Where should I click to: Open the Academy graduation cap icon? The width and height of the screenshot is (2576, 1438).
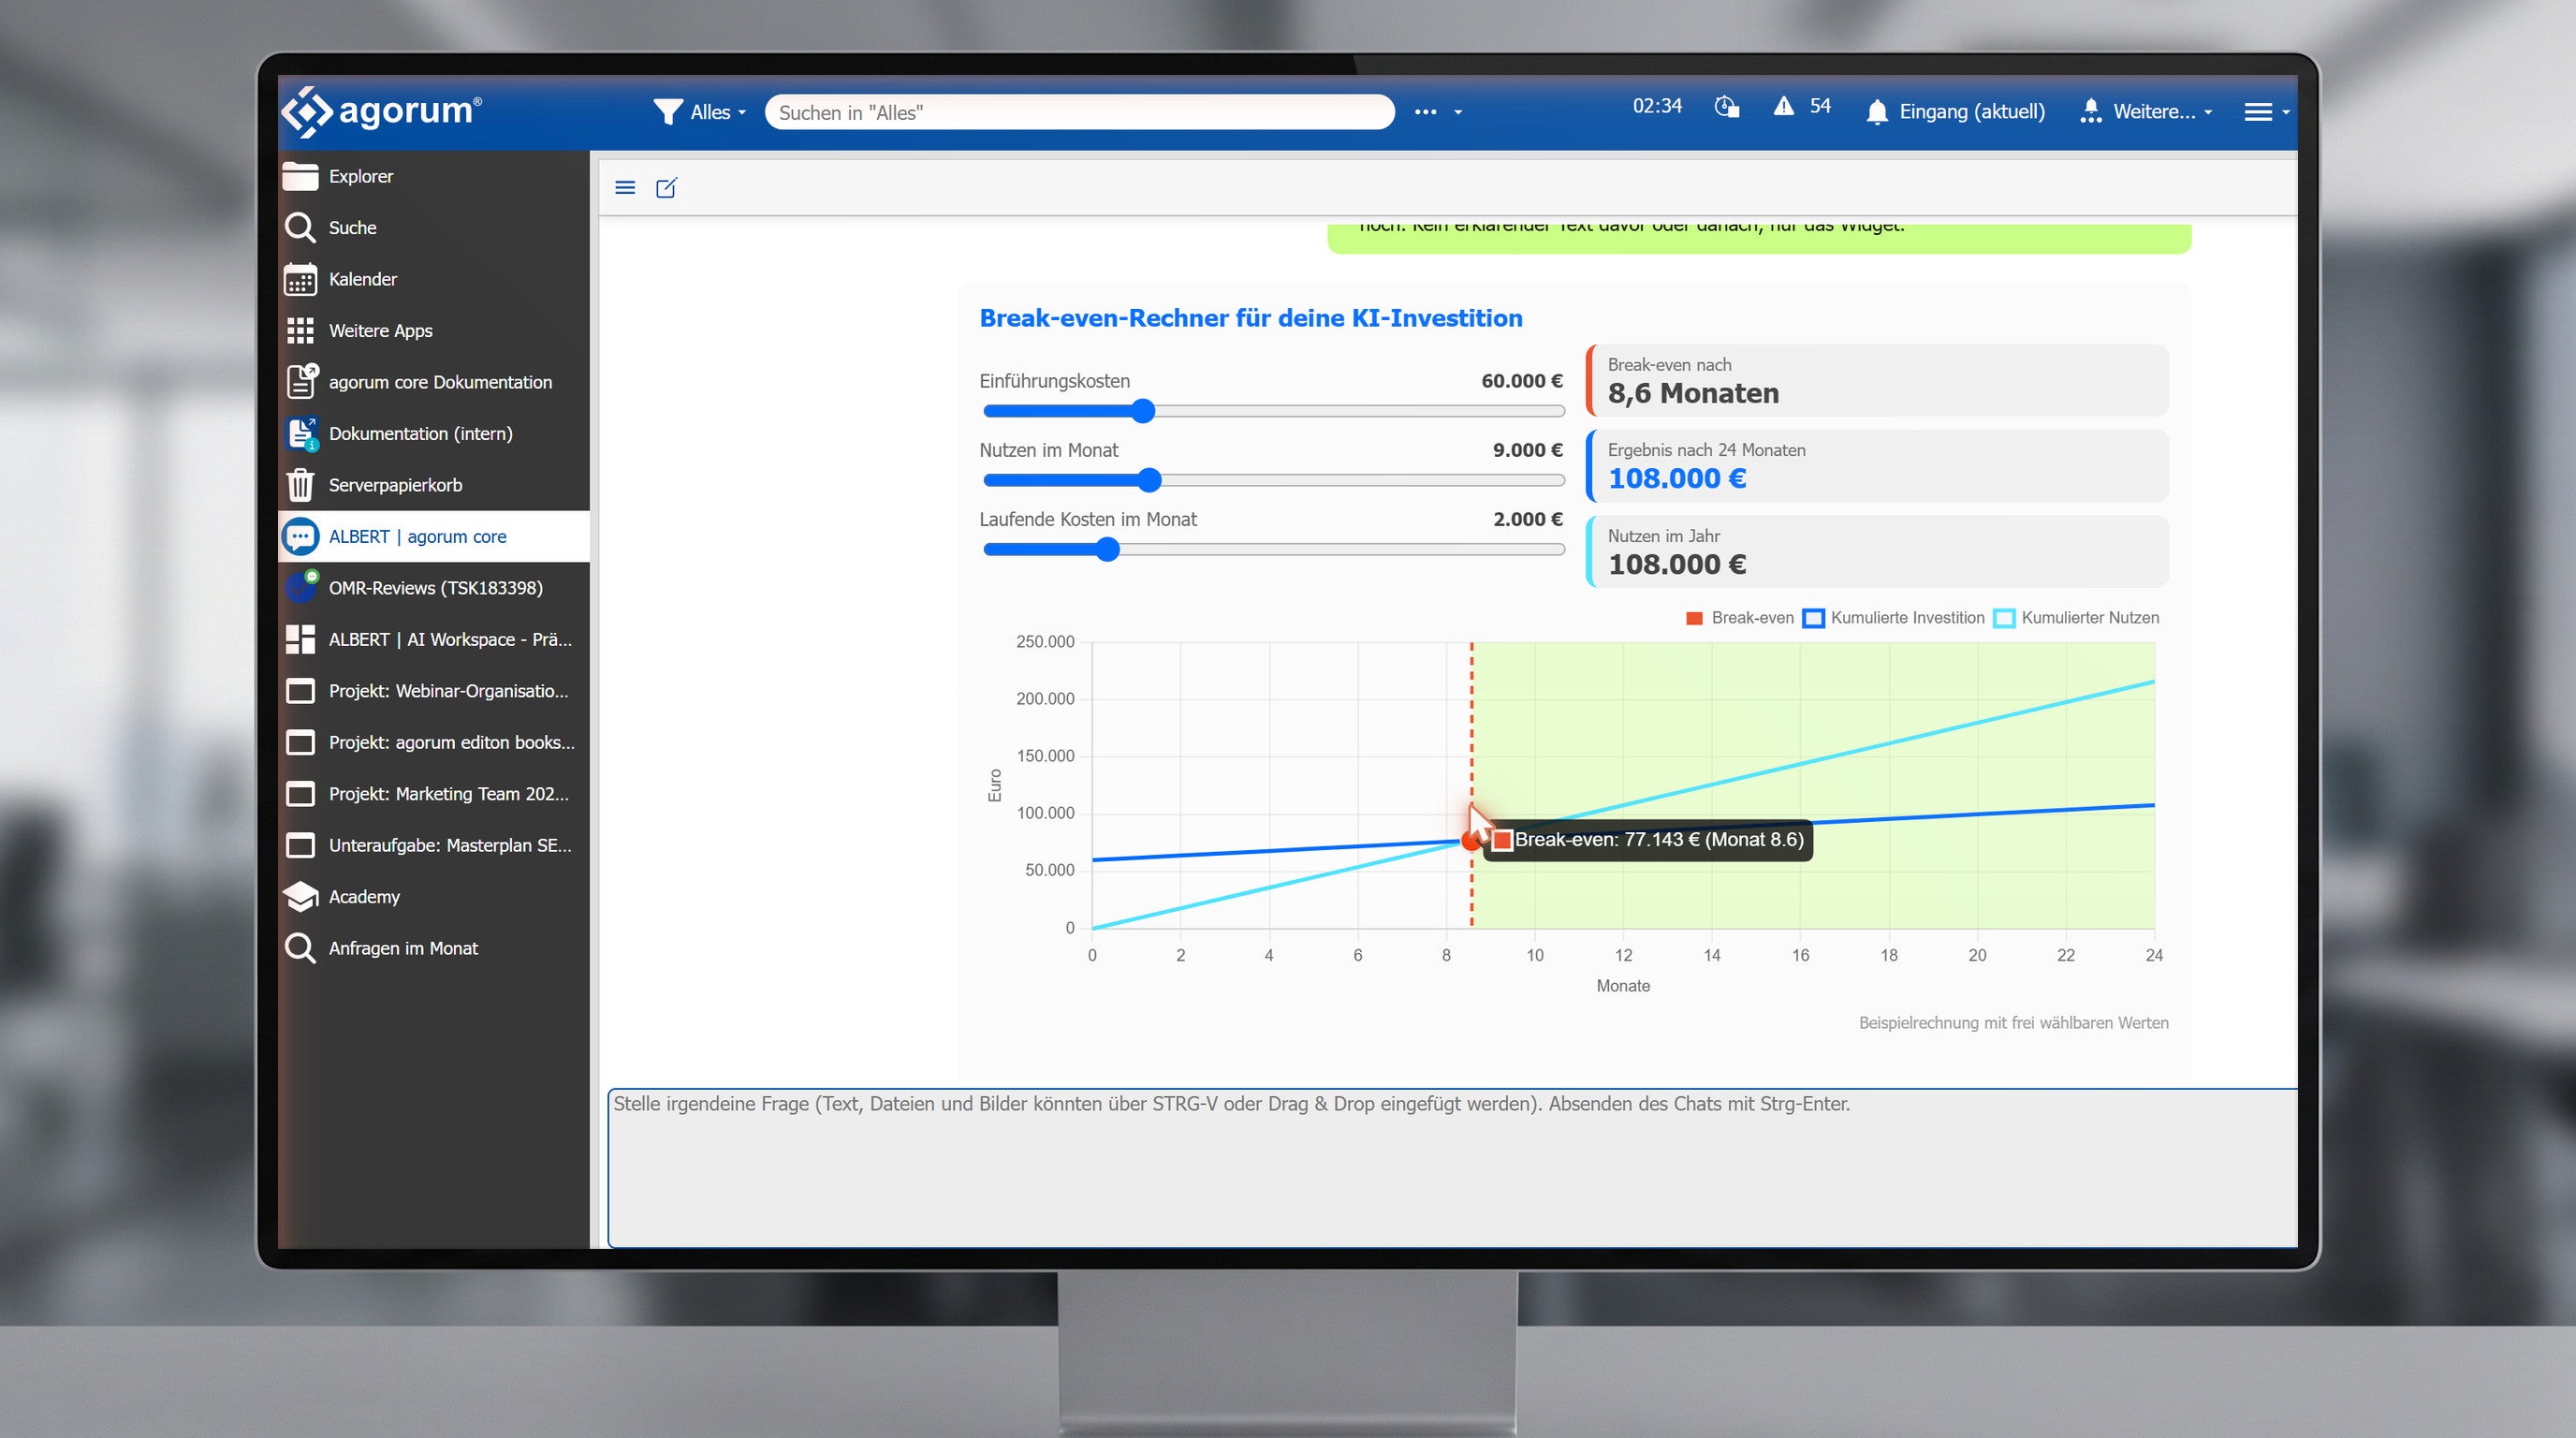point(300,897)
